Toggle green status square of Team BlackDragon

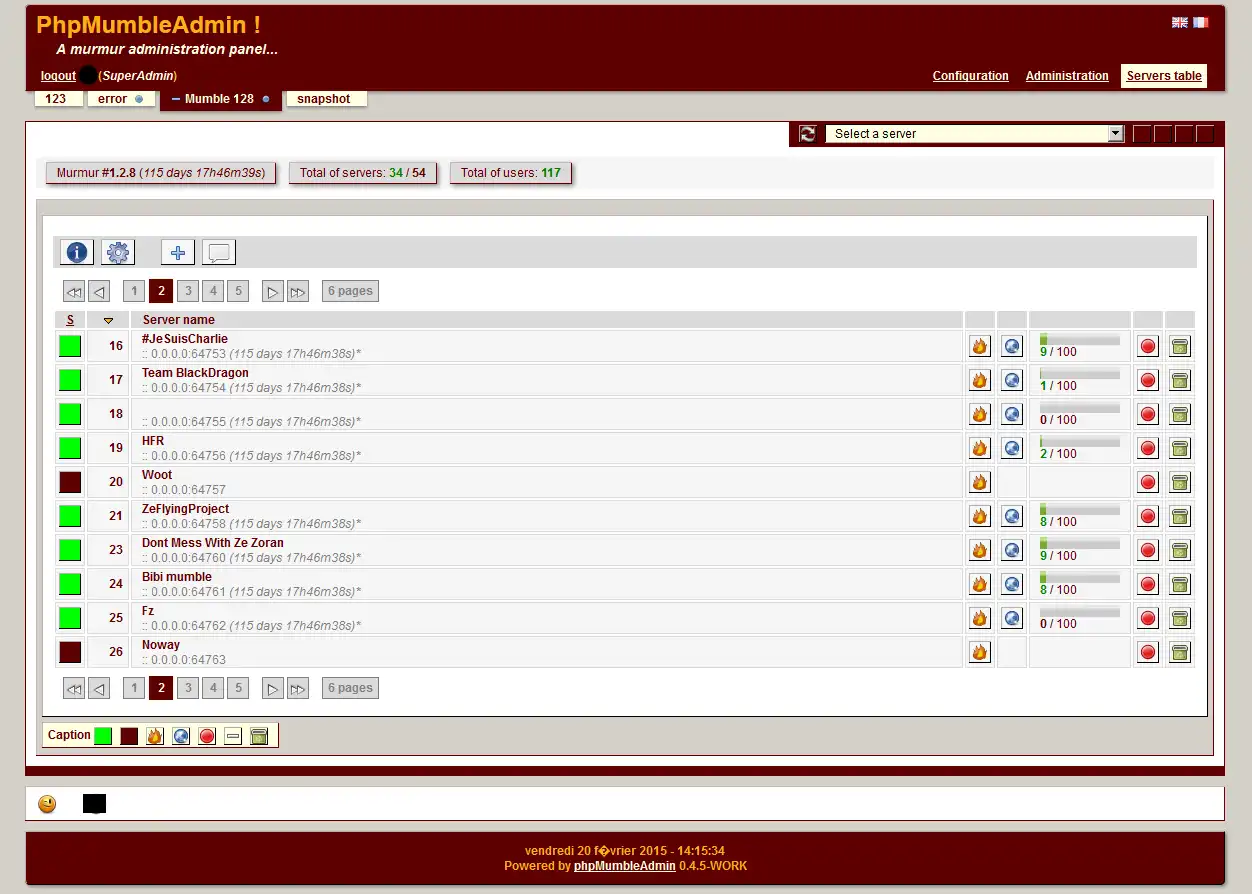(70, 380)
